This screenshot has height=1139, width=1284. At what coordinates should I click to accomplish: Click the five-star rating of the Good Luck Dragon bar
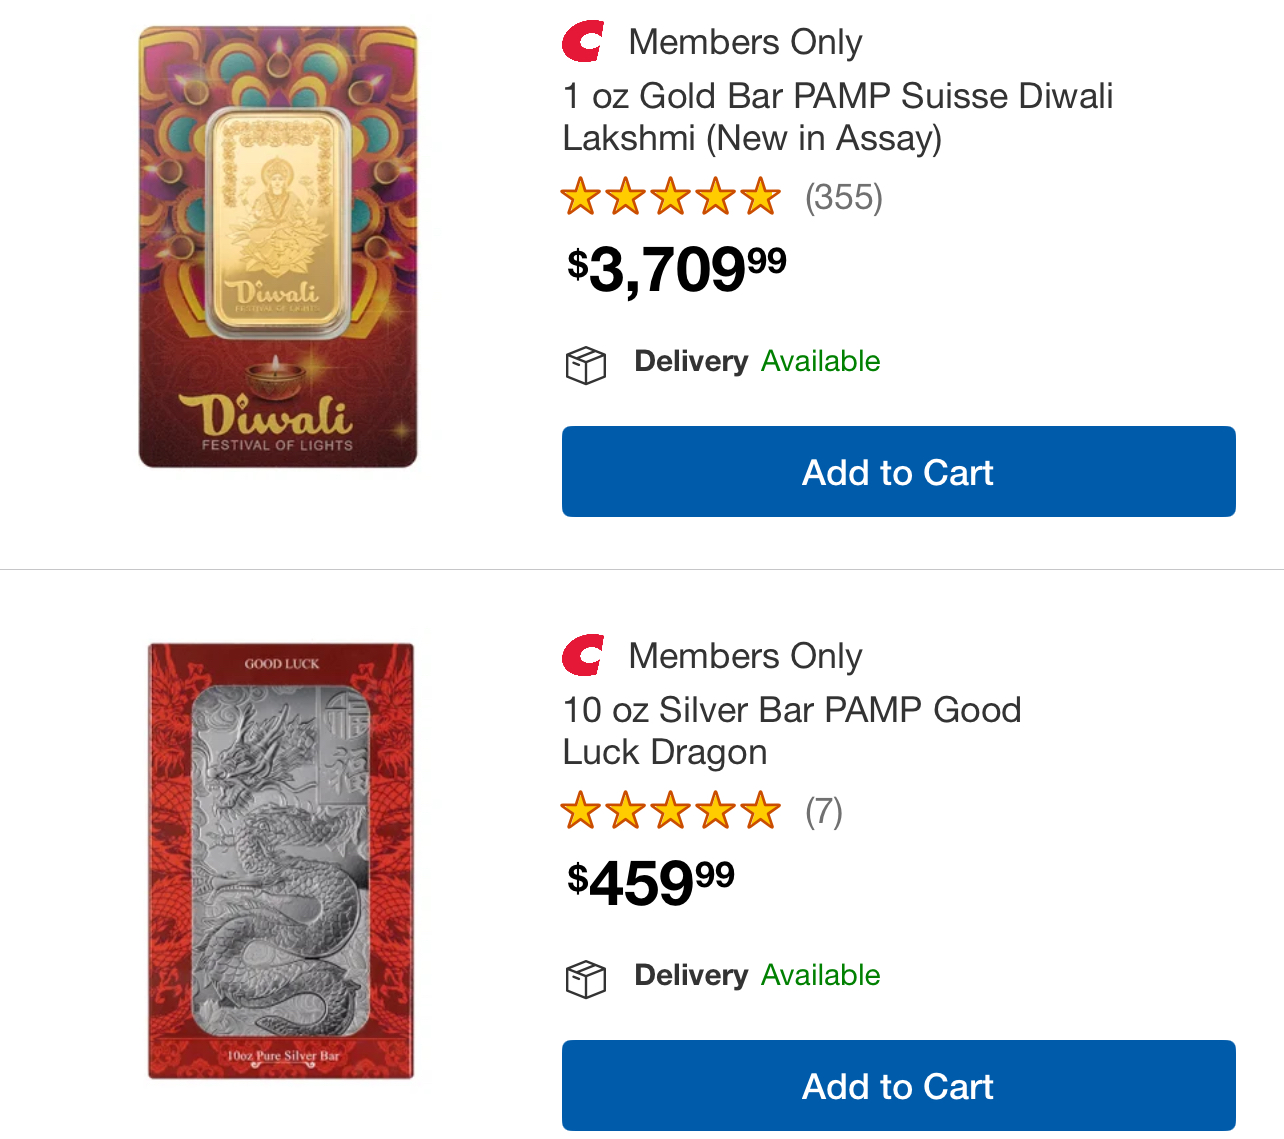pyautogui.click(x=670, y=811)
